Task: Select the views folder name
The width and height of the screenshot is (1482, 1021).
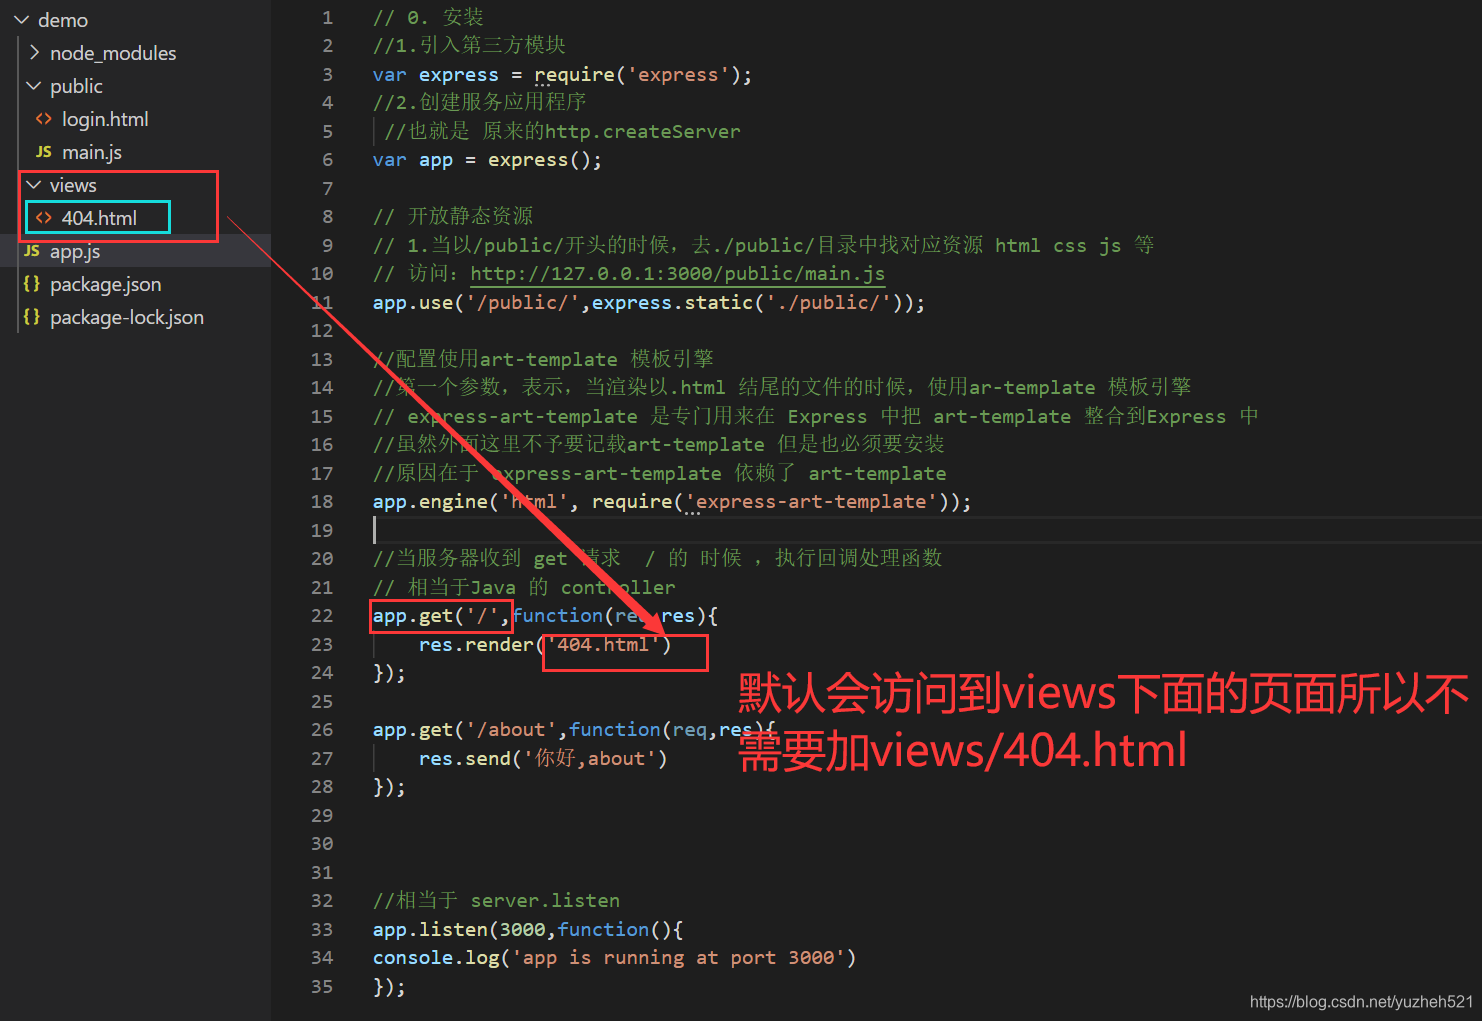Action: (73, 185)
